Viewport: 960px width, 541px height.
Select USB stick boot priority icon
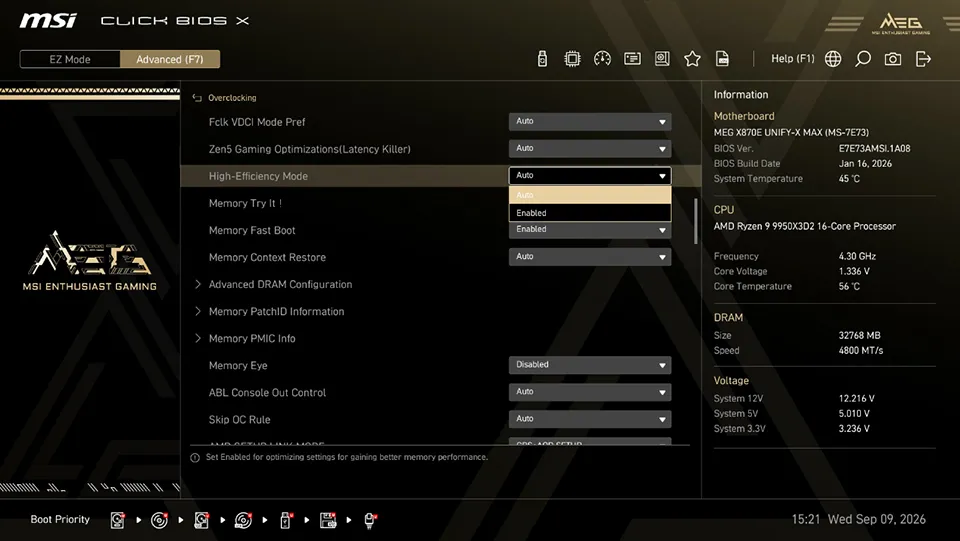(x=285, y=520)
